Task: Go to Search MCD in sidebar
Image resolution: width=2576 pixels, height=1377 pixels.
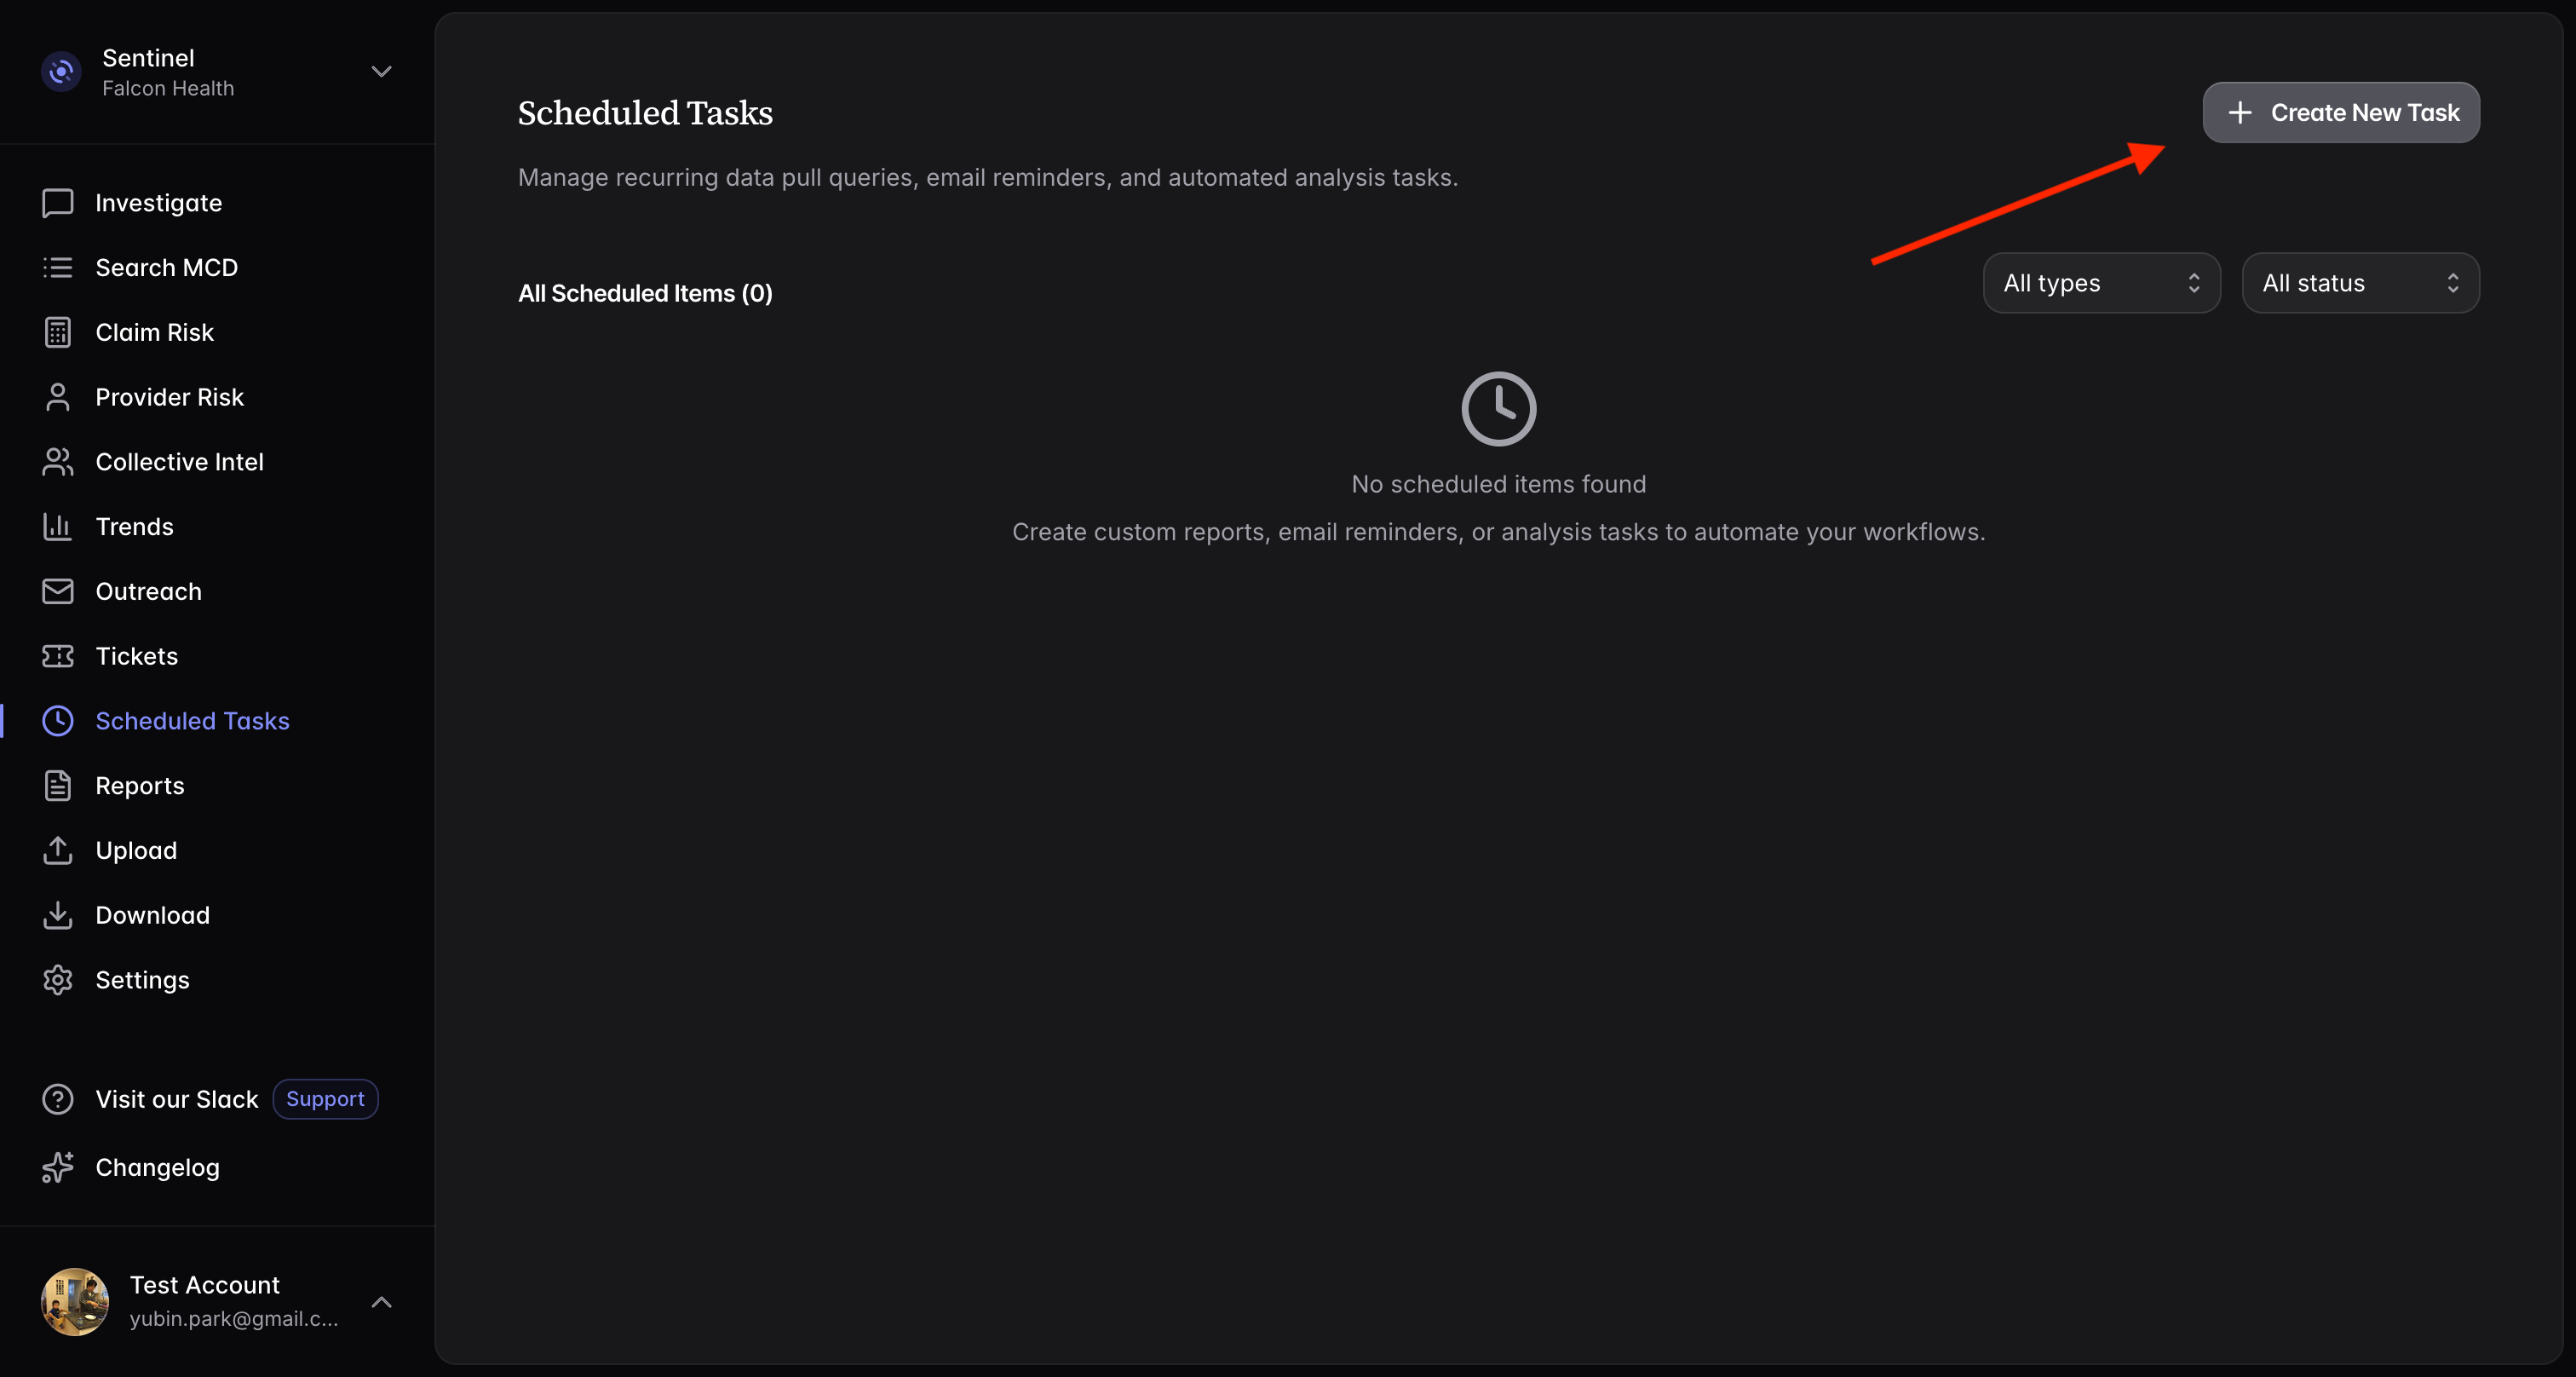Action: pos(166,268)
